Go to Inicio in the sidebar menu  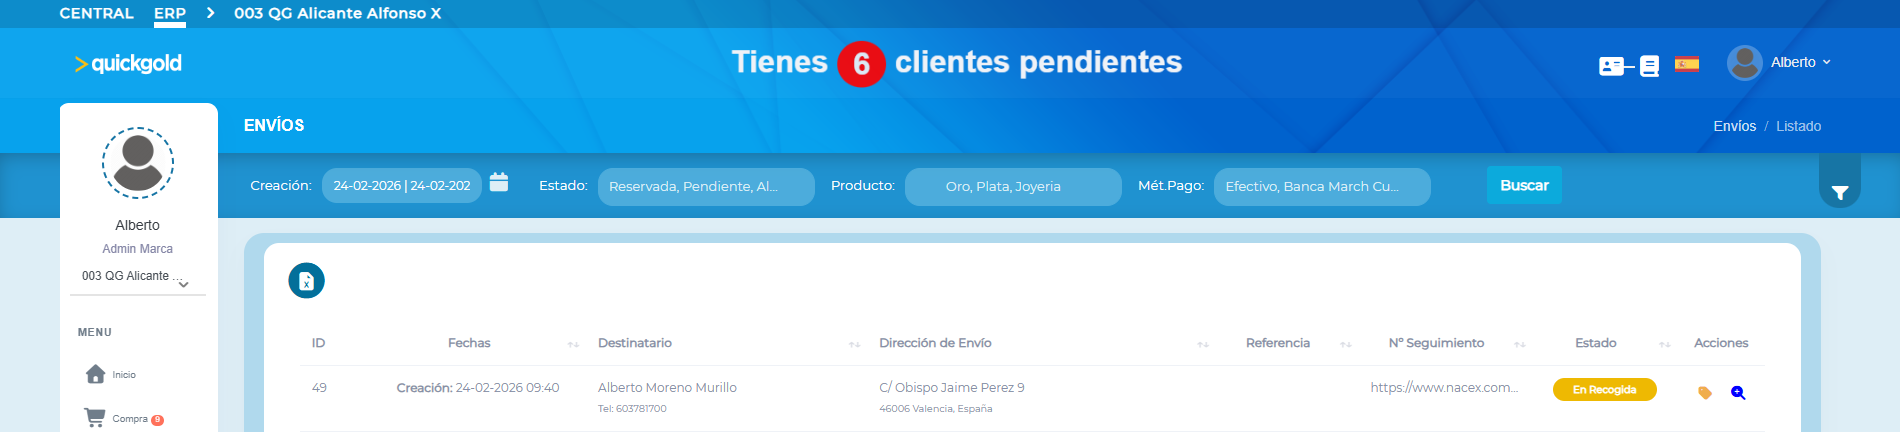tap(123, 374)
